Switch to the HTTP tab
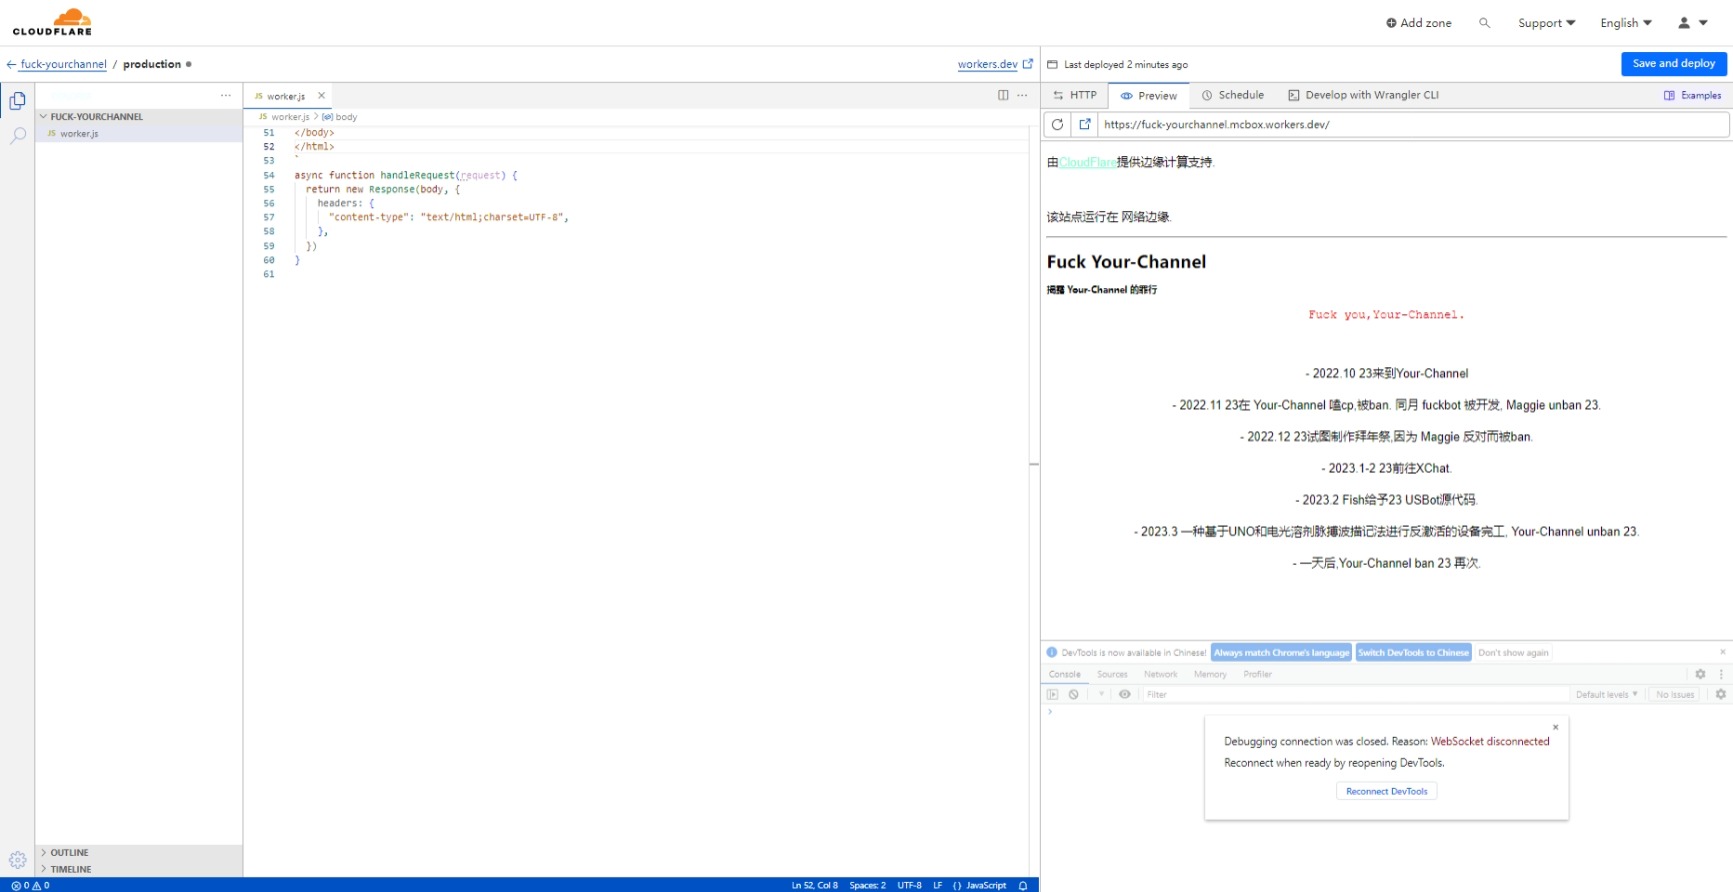1733x892 pixels. [1075, 95]
